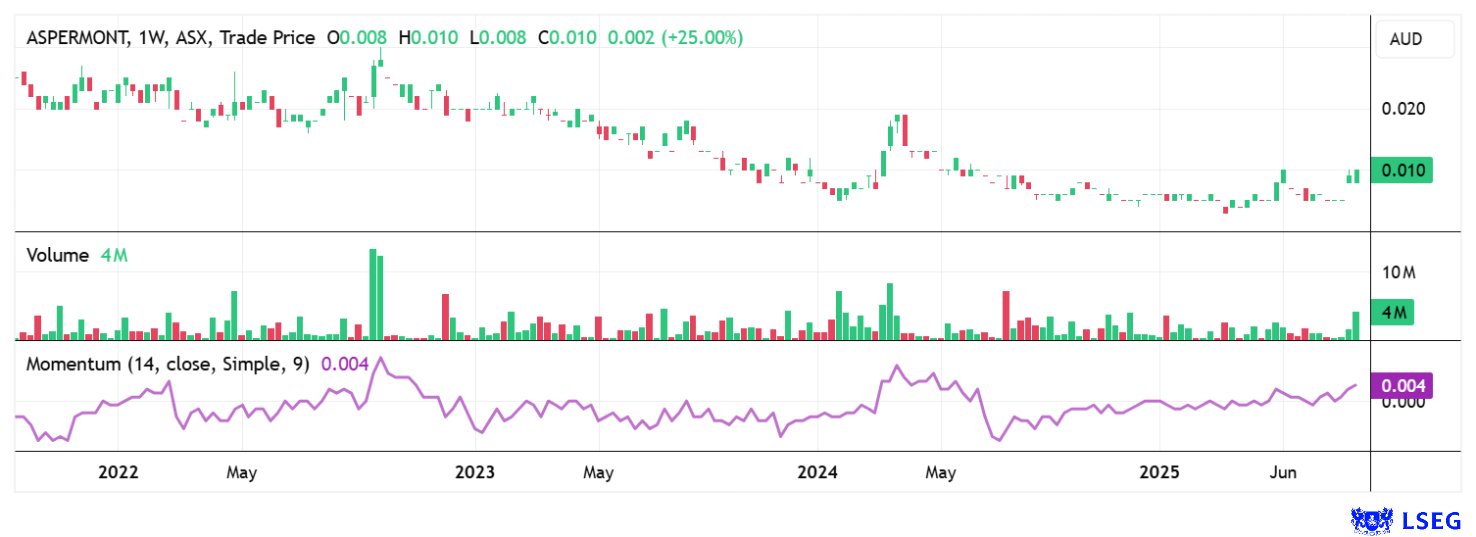This screenshot has width=1476, height=537.
Task: Click the 2025 label on time axis
Action: tap(1160, 472)
